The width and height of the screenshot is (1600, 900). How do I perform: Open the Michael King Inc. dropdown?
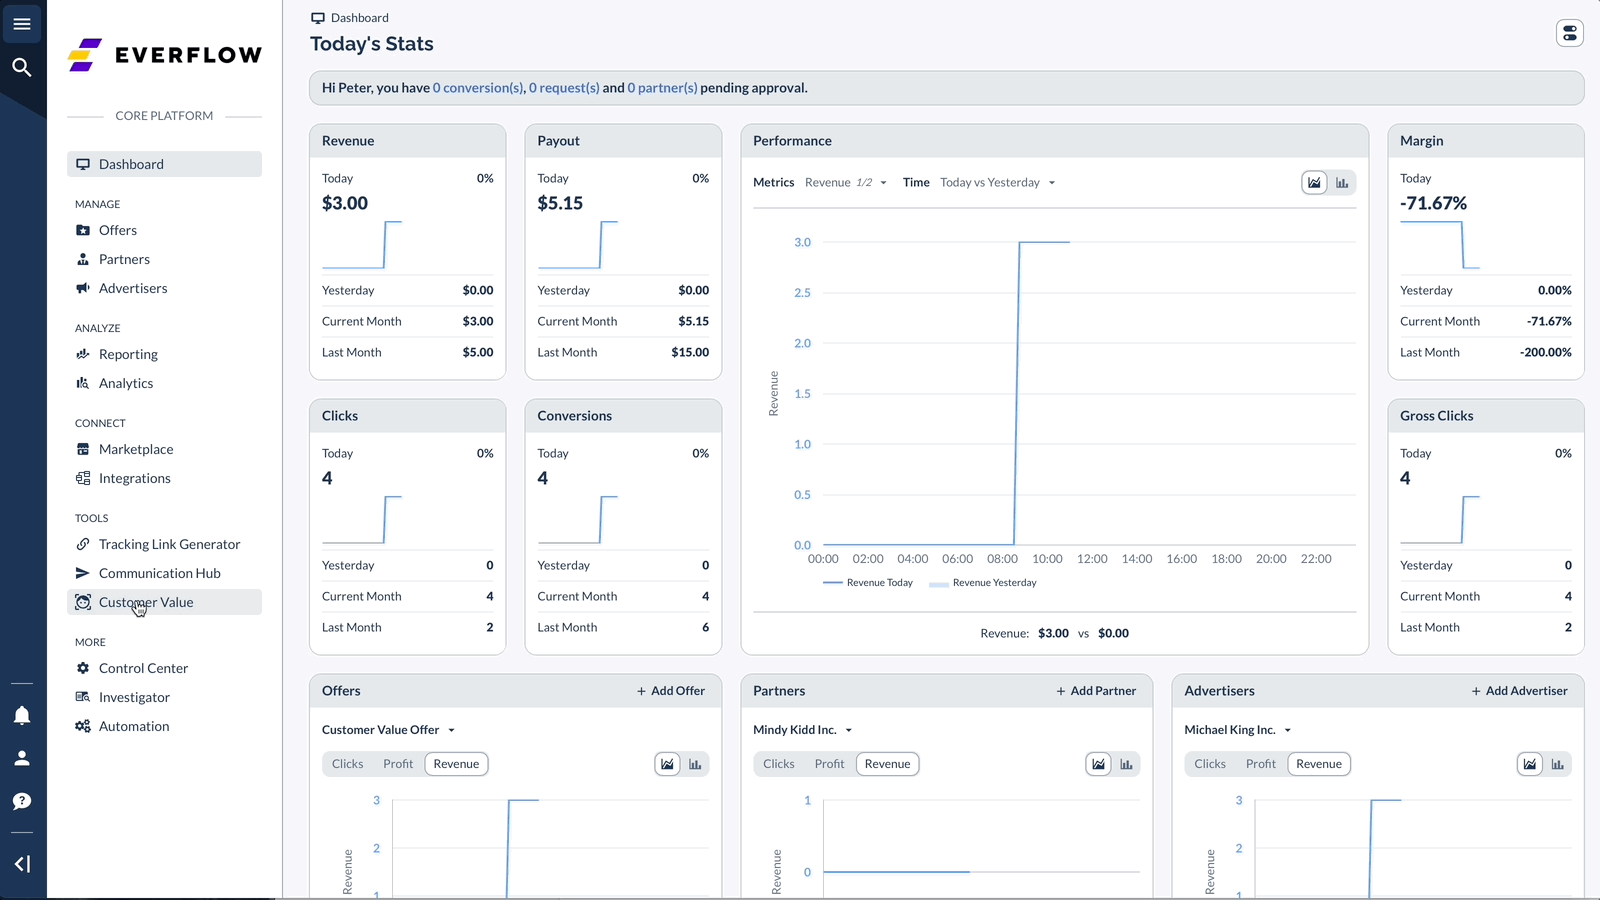[x=1238, y=730]
